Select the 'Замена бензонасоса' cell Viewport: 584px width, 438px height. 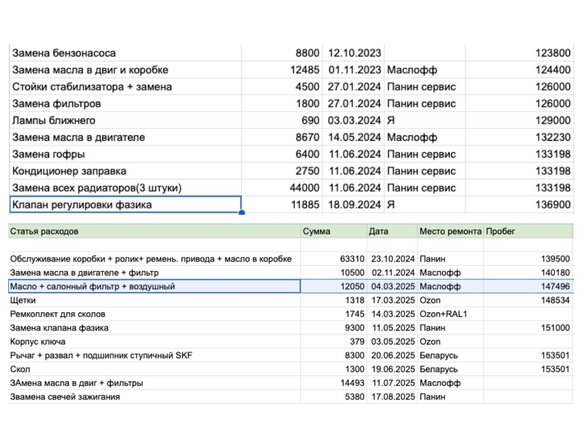(x=125, y=53)
